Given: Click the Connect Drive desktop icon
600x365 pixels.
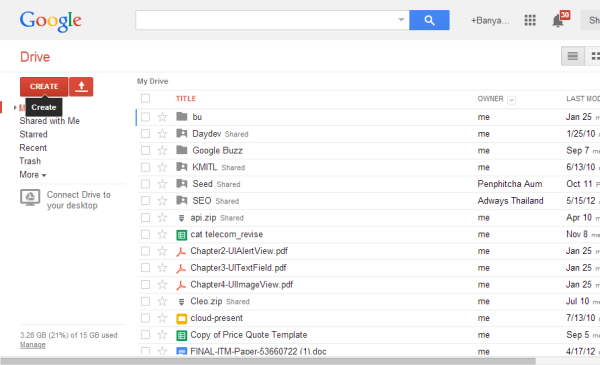Looking at the screenshot, I should 30,197.
